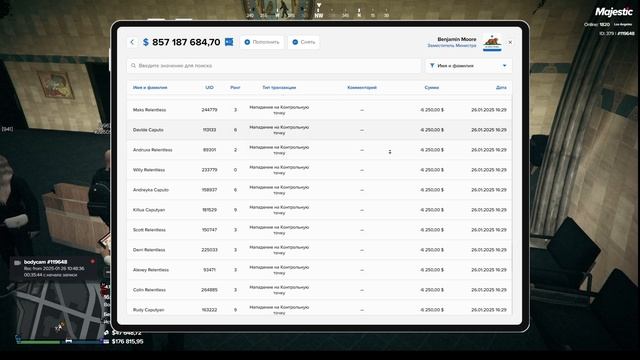The width and height of the screenshot is (640, 360).
Task: Click UID 233779
Action: click(x=209, y=170)
